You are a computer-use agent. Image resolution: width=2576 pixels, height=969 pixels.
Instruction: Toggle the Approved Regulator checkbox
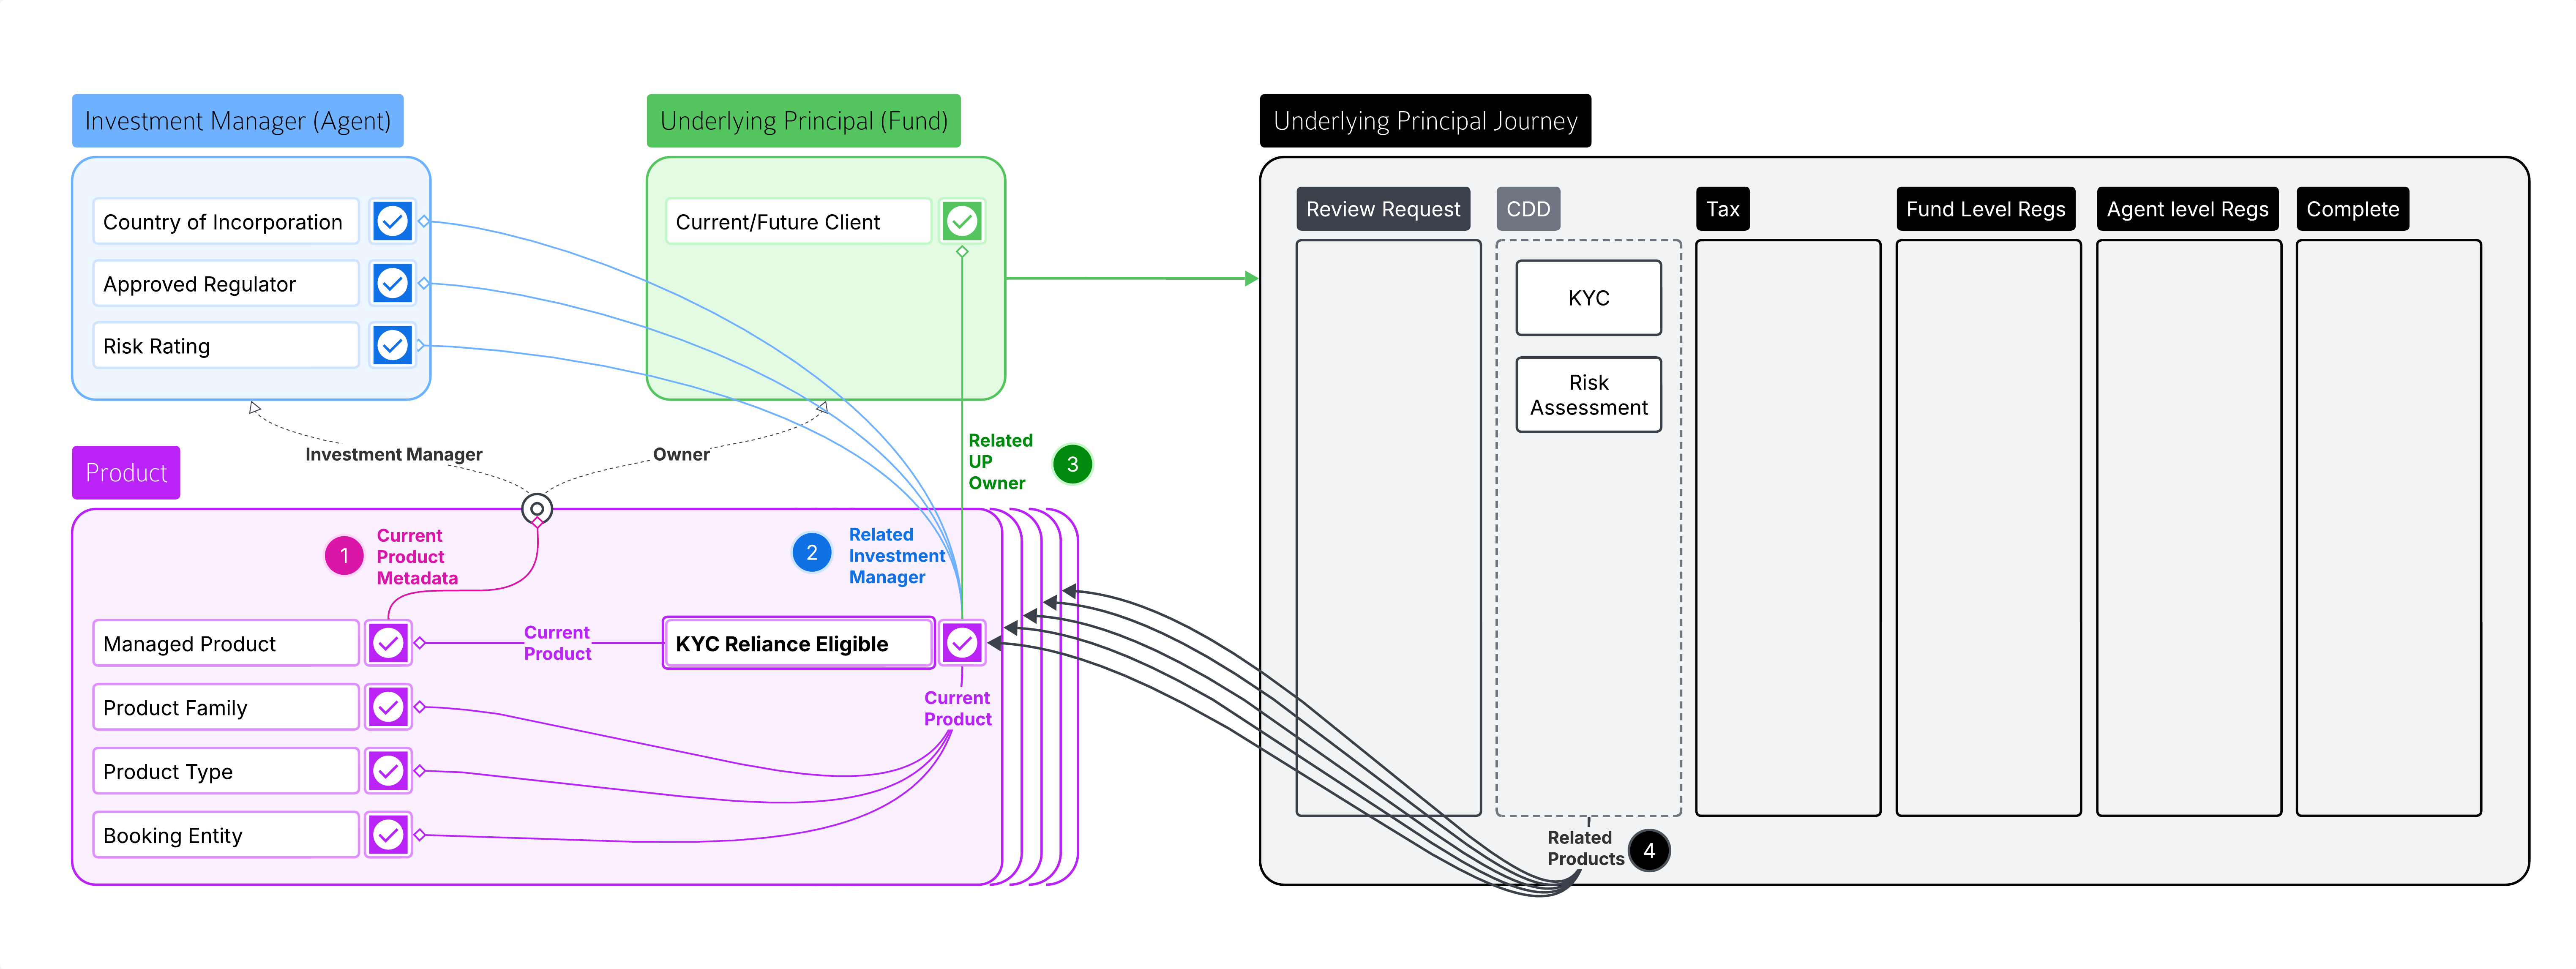click(392, 283)
